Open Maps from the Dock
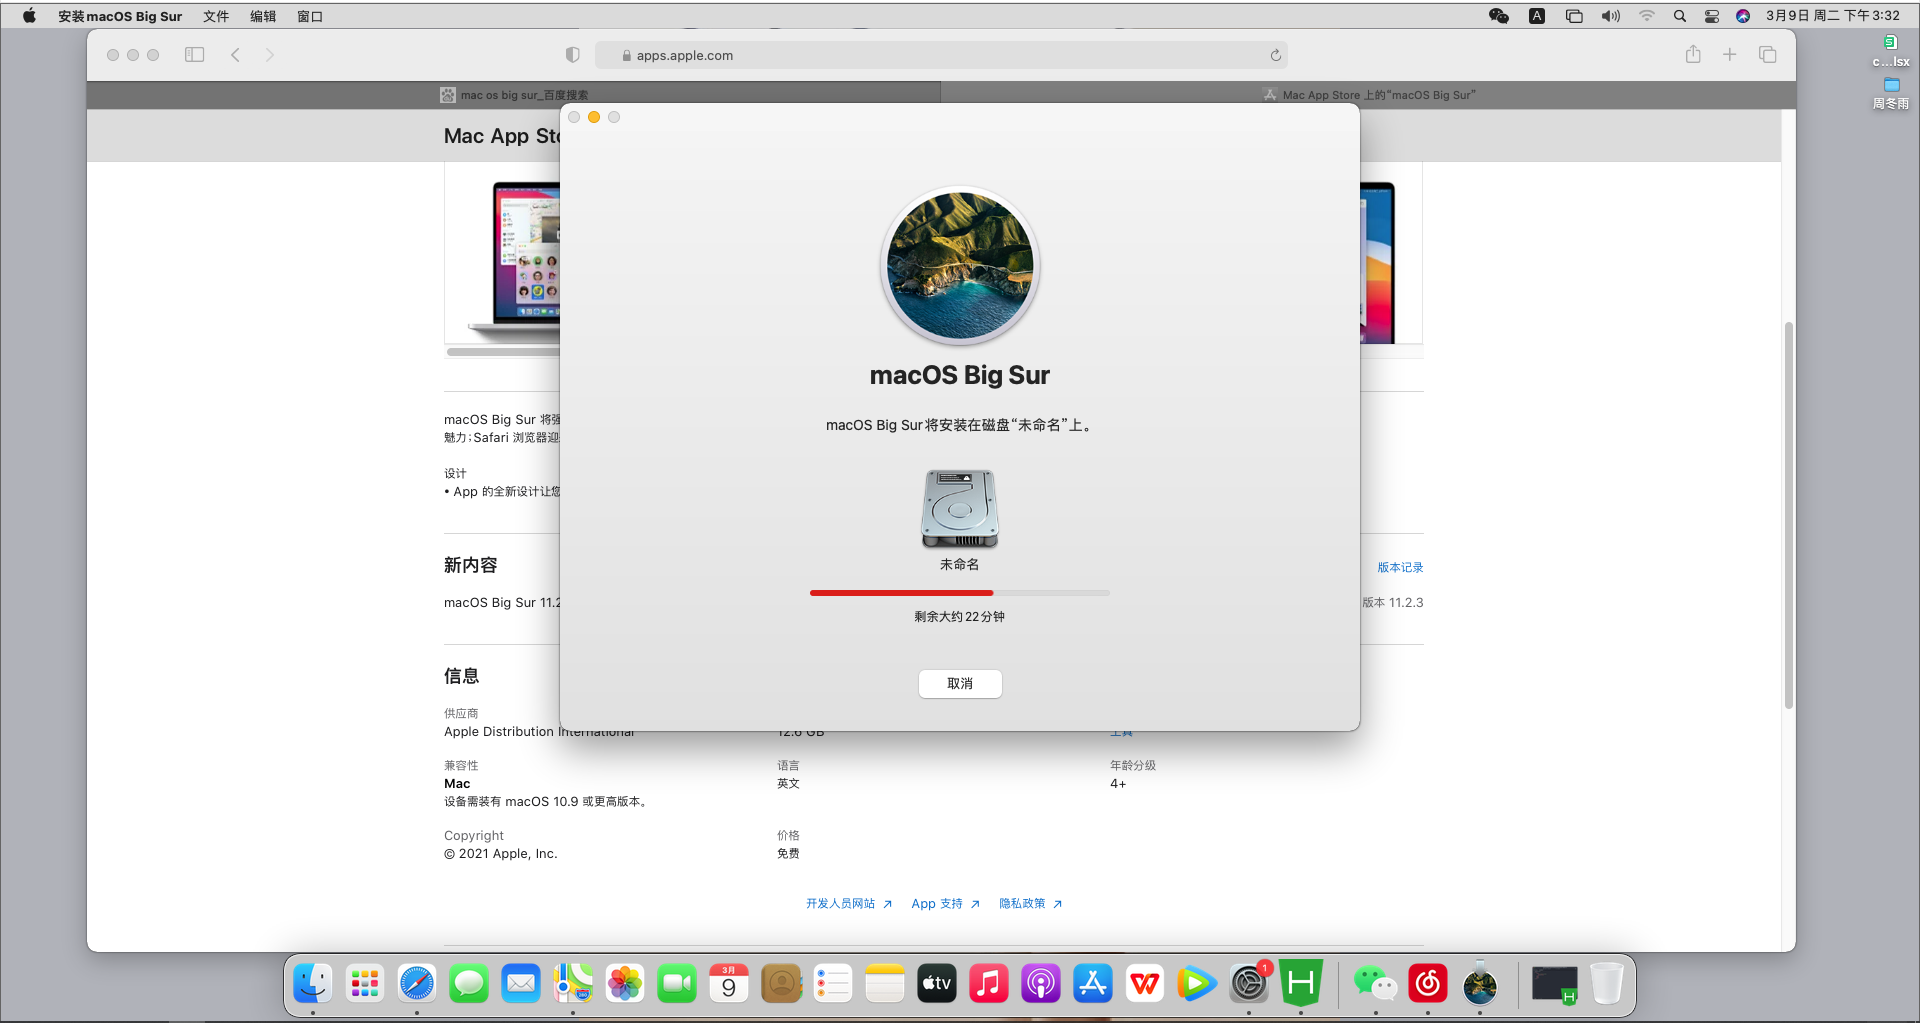1920x1023 pixels. click(573, 984)
